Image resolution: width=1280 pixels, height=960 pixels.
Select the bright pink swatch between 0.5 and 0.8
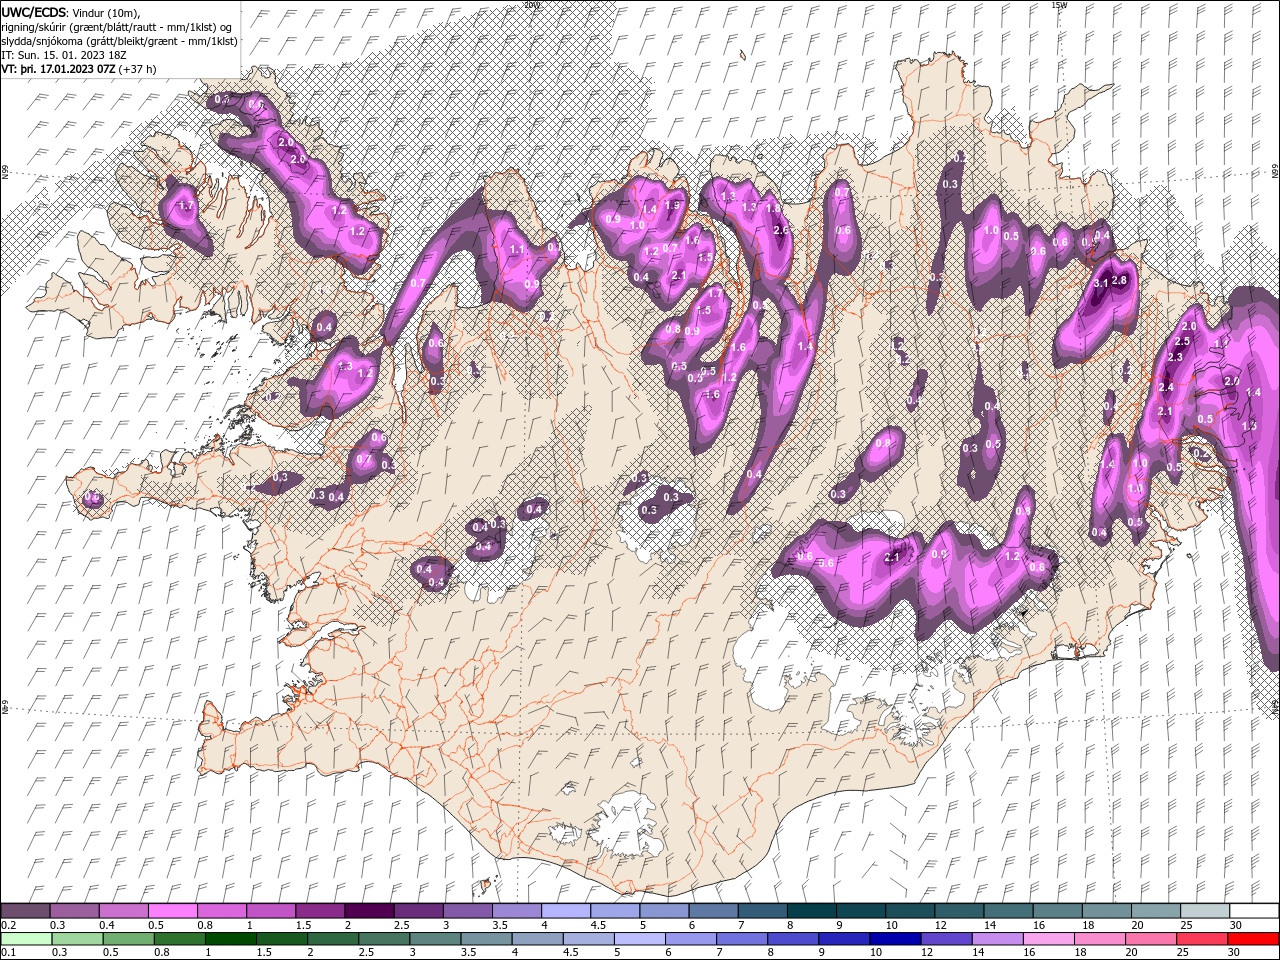tap(173, 911)
